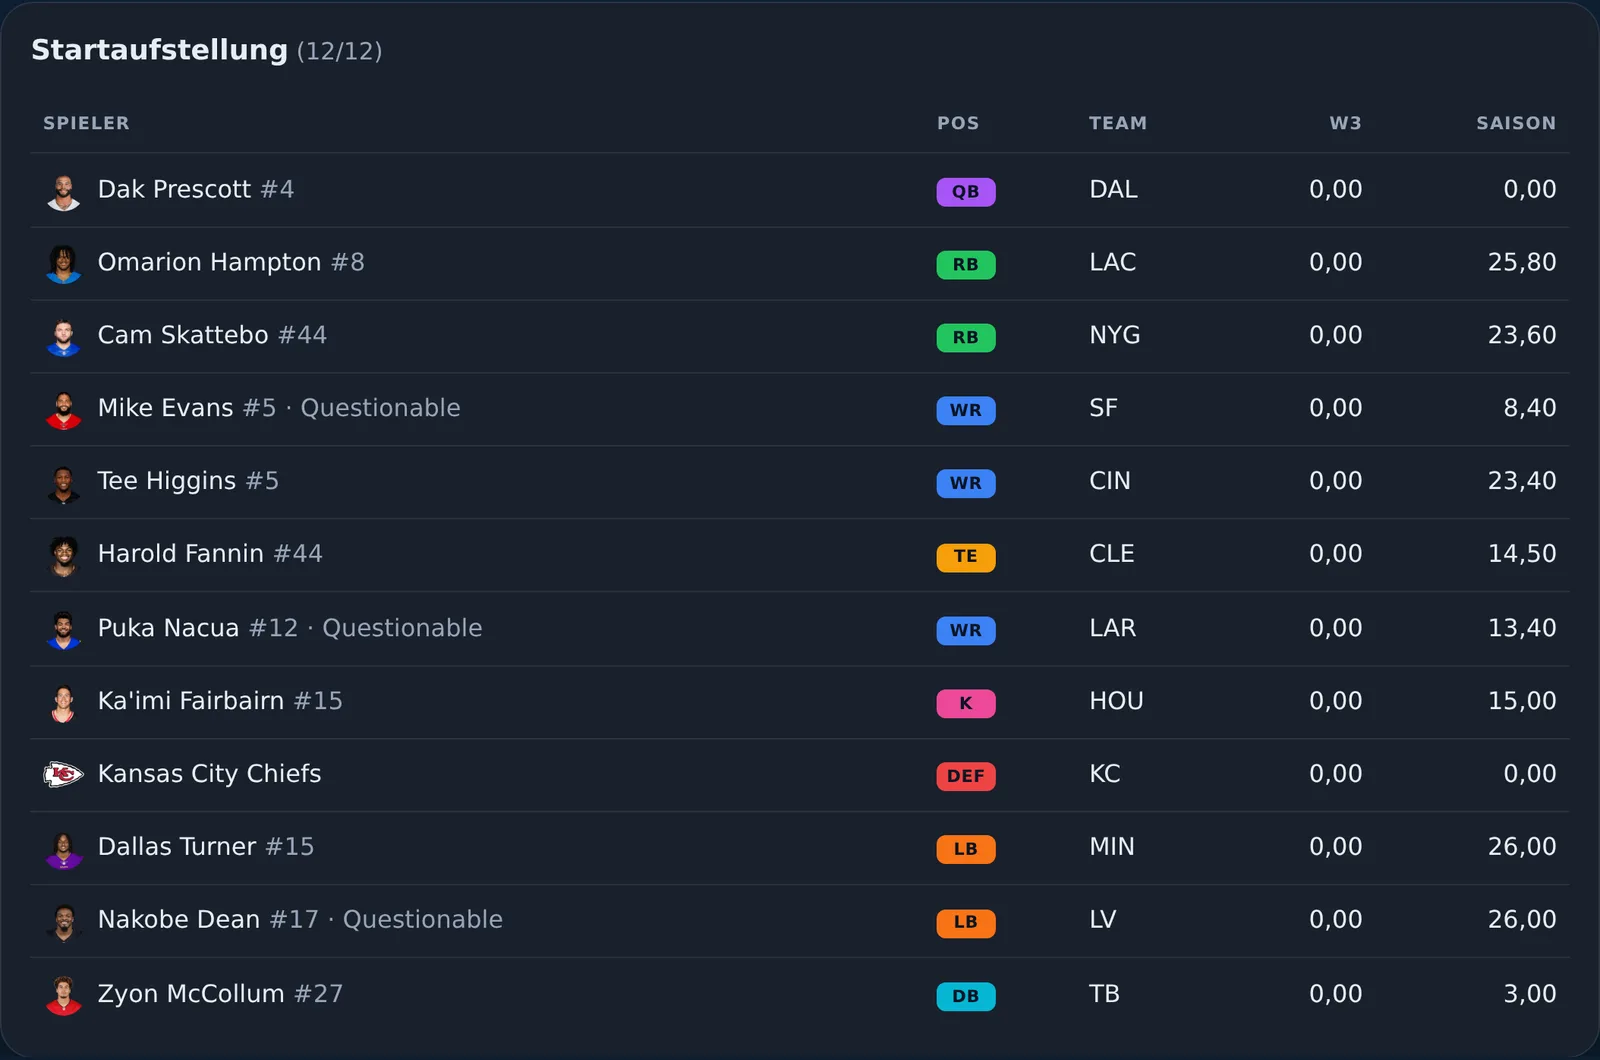1600x1060 pixels.
Task: Open Cam Skattebo #44 player name
Action: point(212,335)
